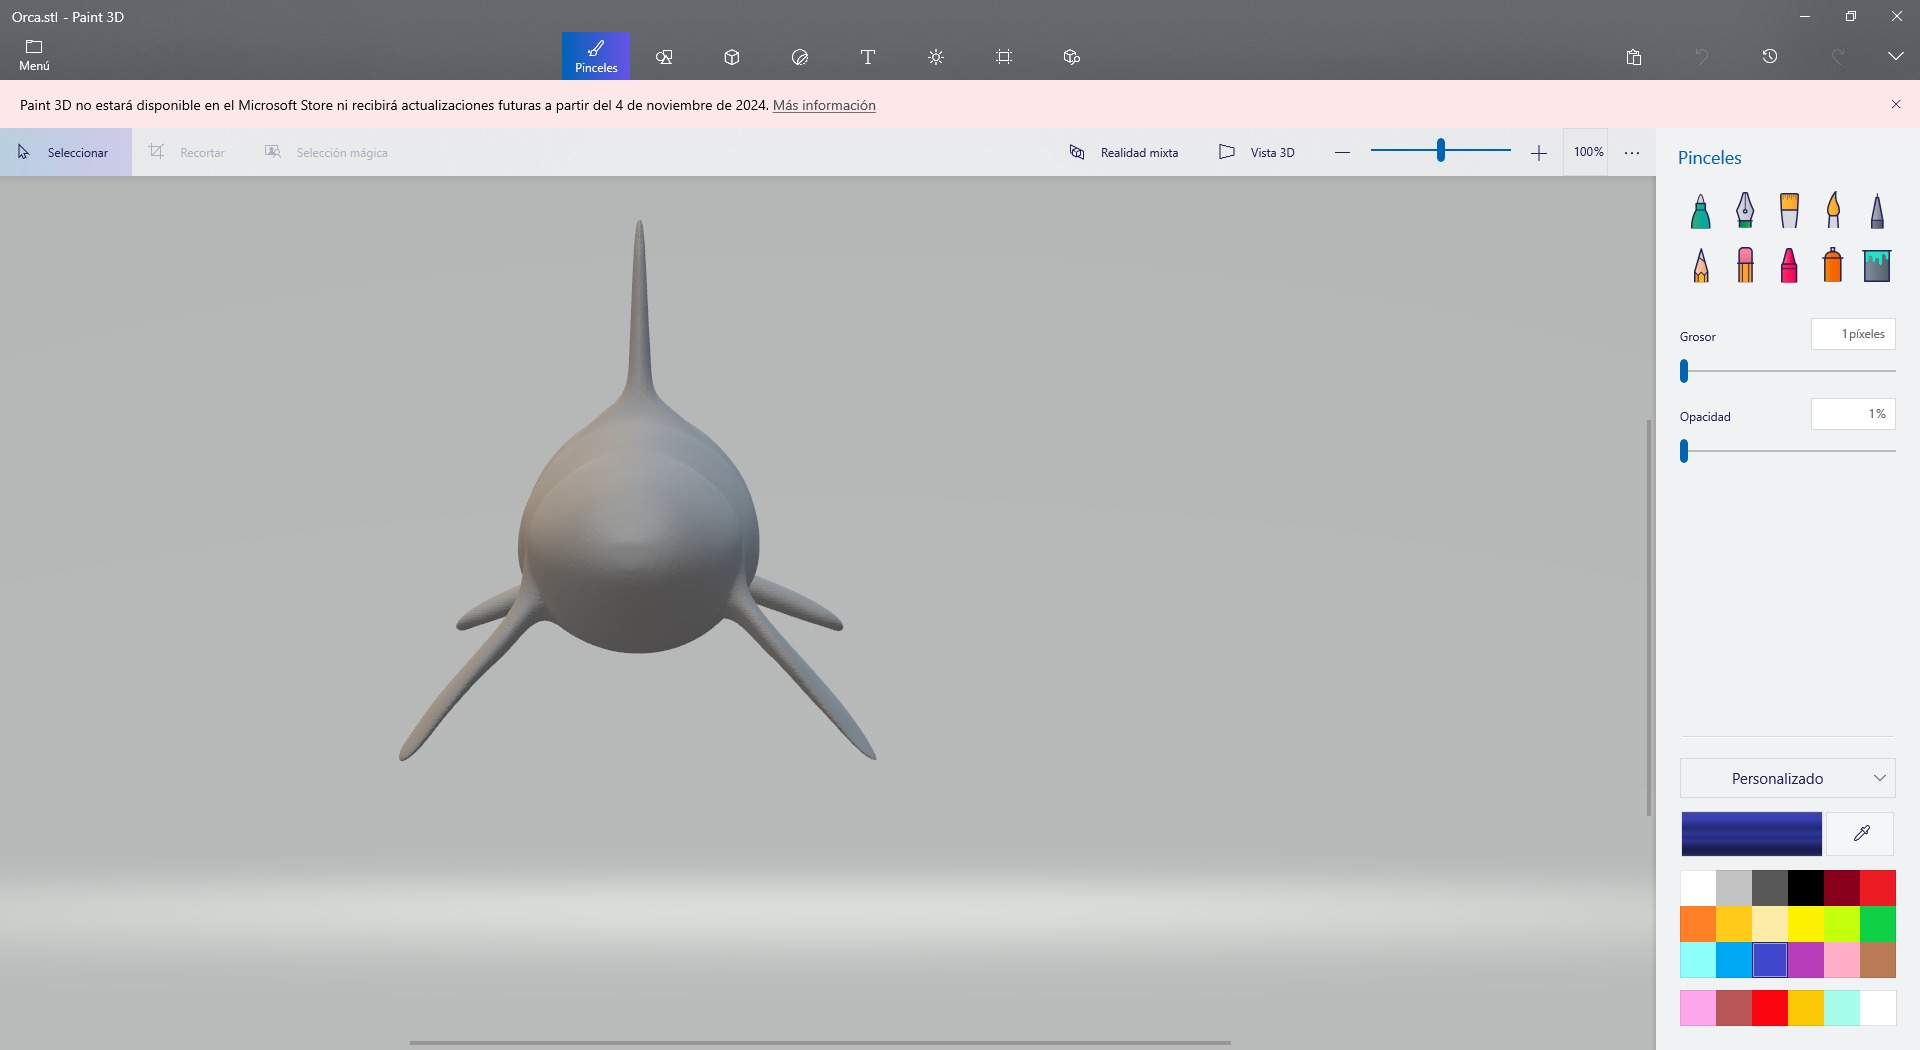Toggle Vista 3D view
The width and height of the screenshot is (1920, 1050).
click(1256, 152)
